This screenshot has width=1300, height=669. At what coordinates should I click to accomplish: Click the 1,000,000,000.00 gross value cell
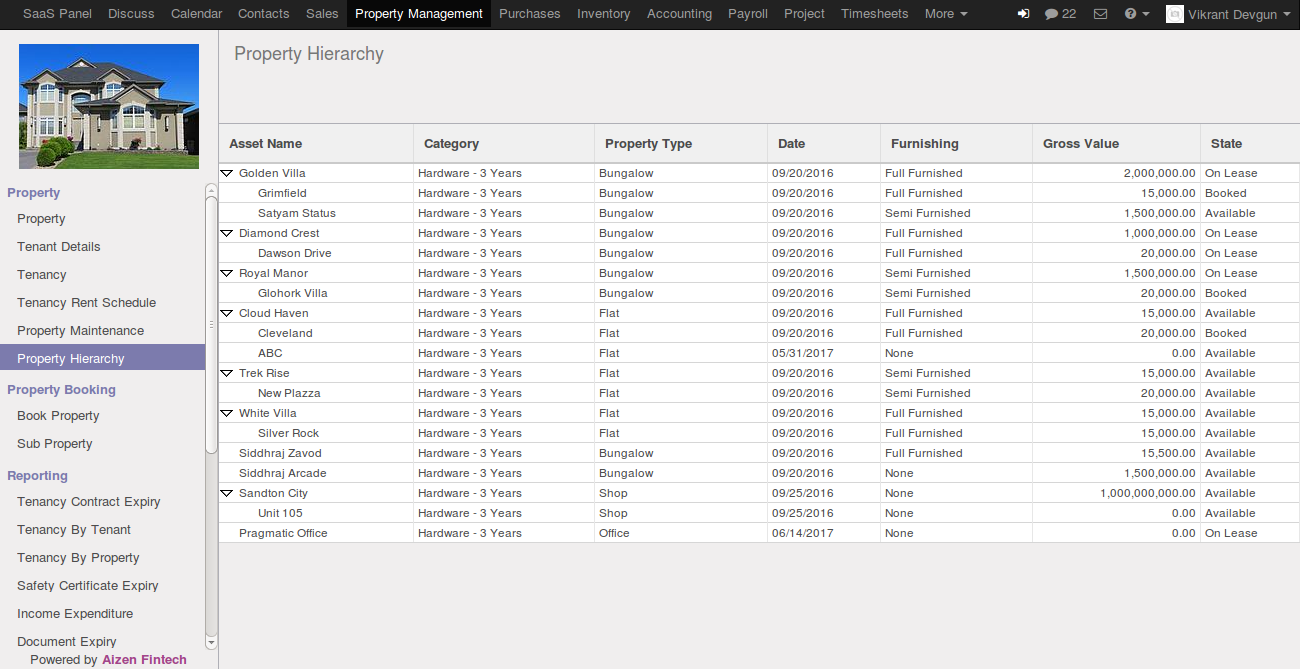[1116, 493]
